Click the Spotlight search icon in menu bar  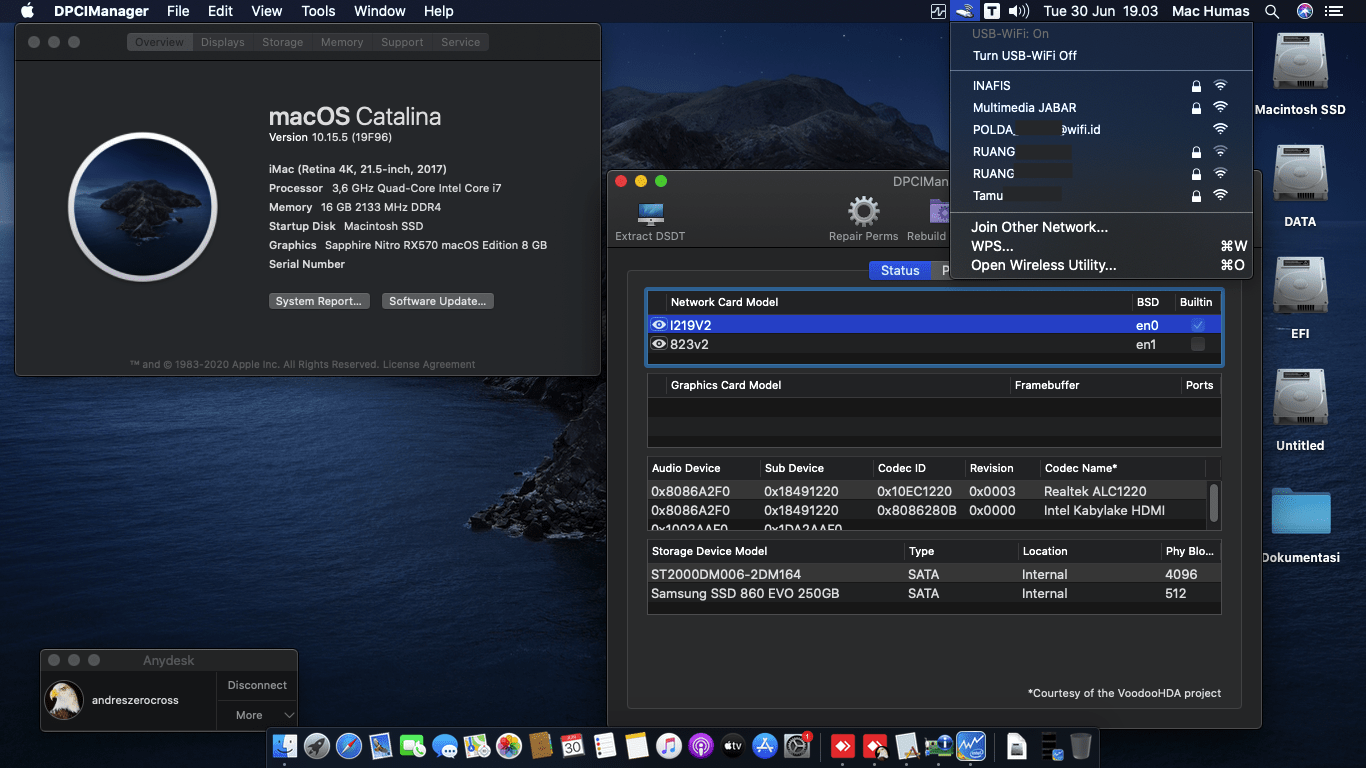point(1271,11)
